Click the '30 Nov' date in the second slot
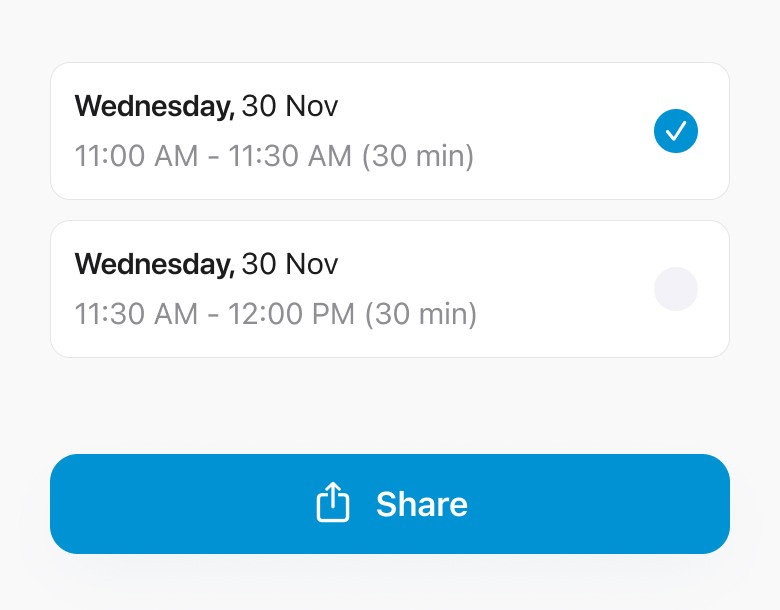Screen dimensions: 780x610 pos(290,264)
